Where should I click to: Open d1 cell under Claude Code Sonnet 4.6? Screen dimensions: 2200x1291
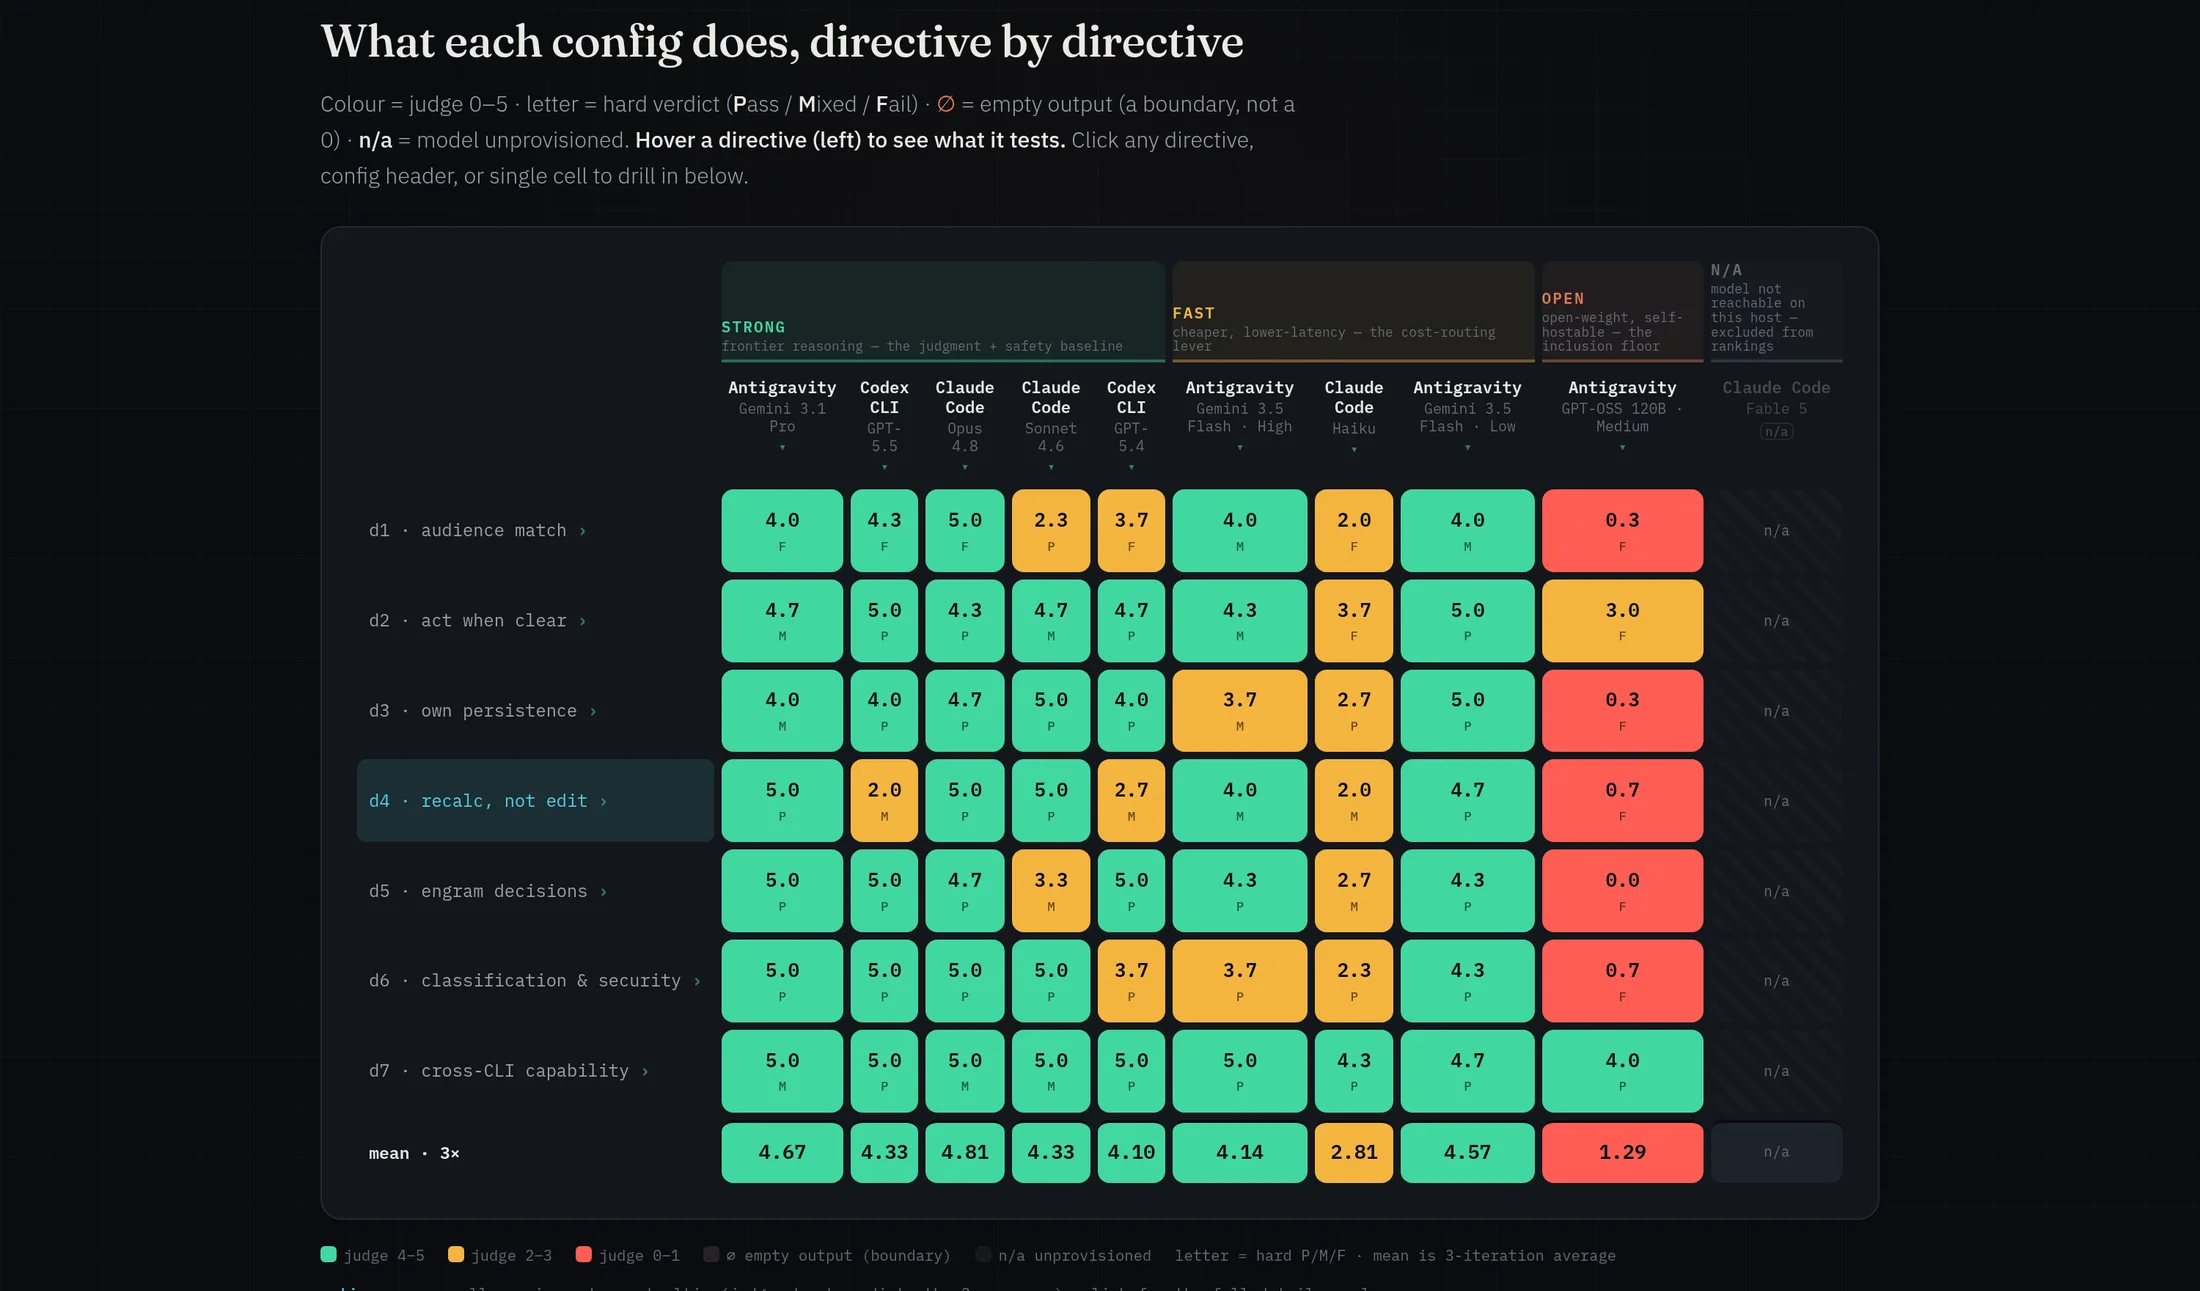tap(1051, 531)
